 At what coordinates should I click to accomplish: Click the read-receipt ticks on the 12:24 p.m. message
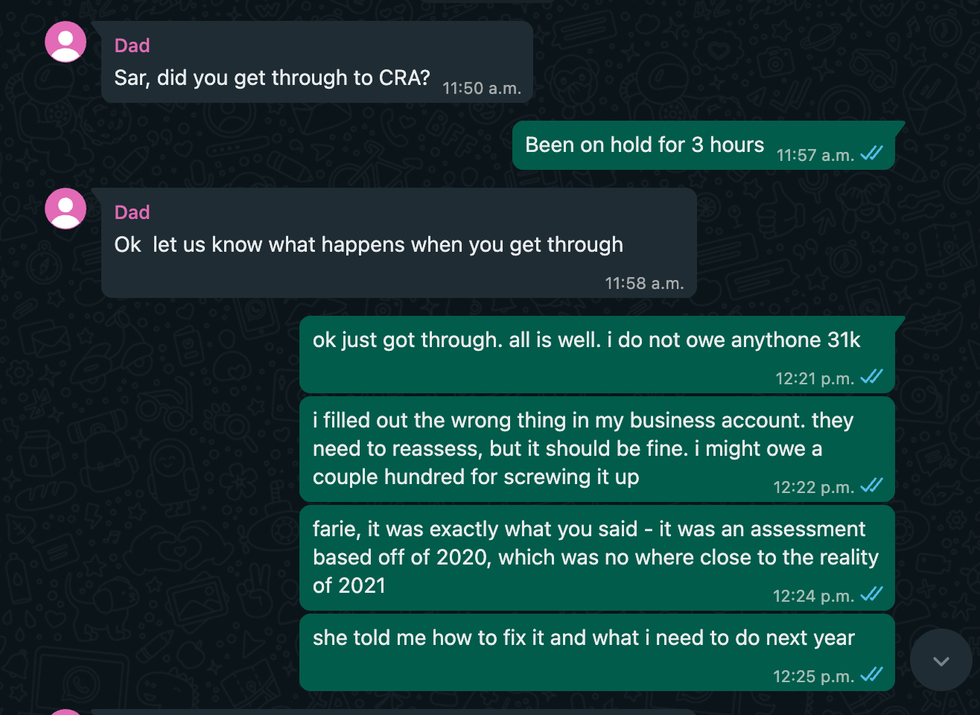tap(871, 594)
